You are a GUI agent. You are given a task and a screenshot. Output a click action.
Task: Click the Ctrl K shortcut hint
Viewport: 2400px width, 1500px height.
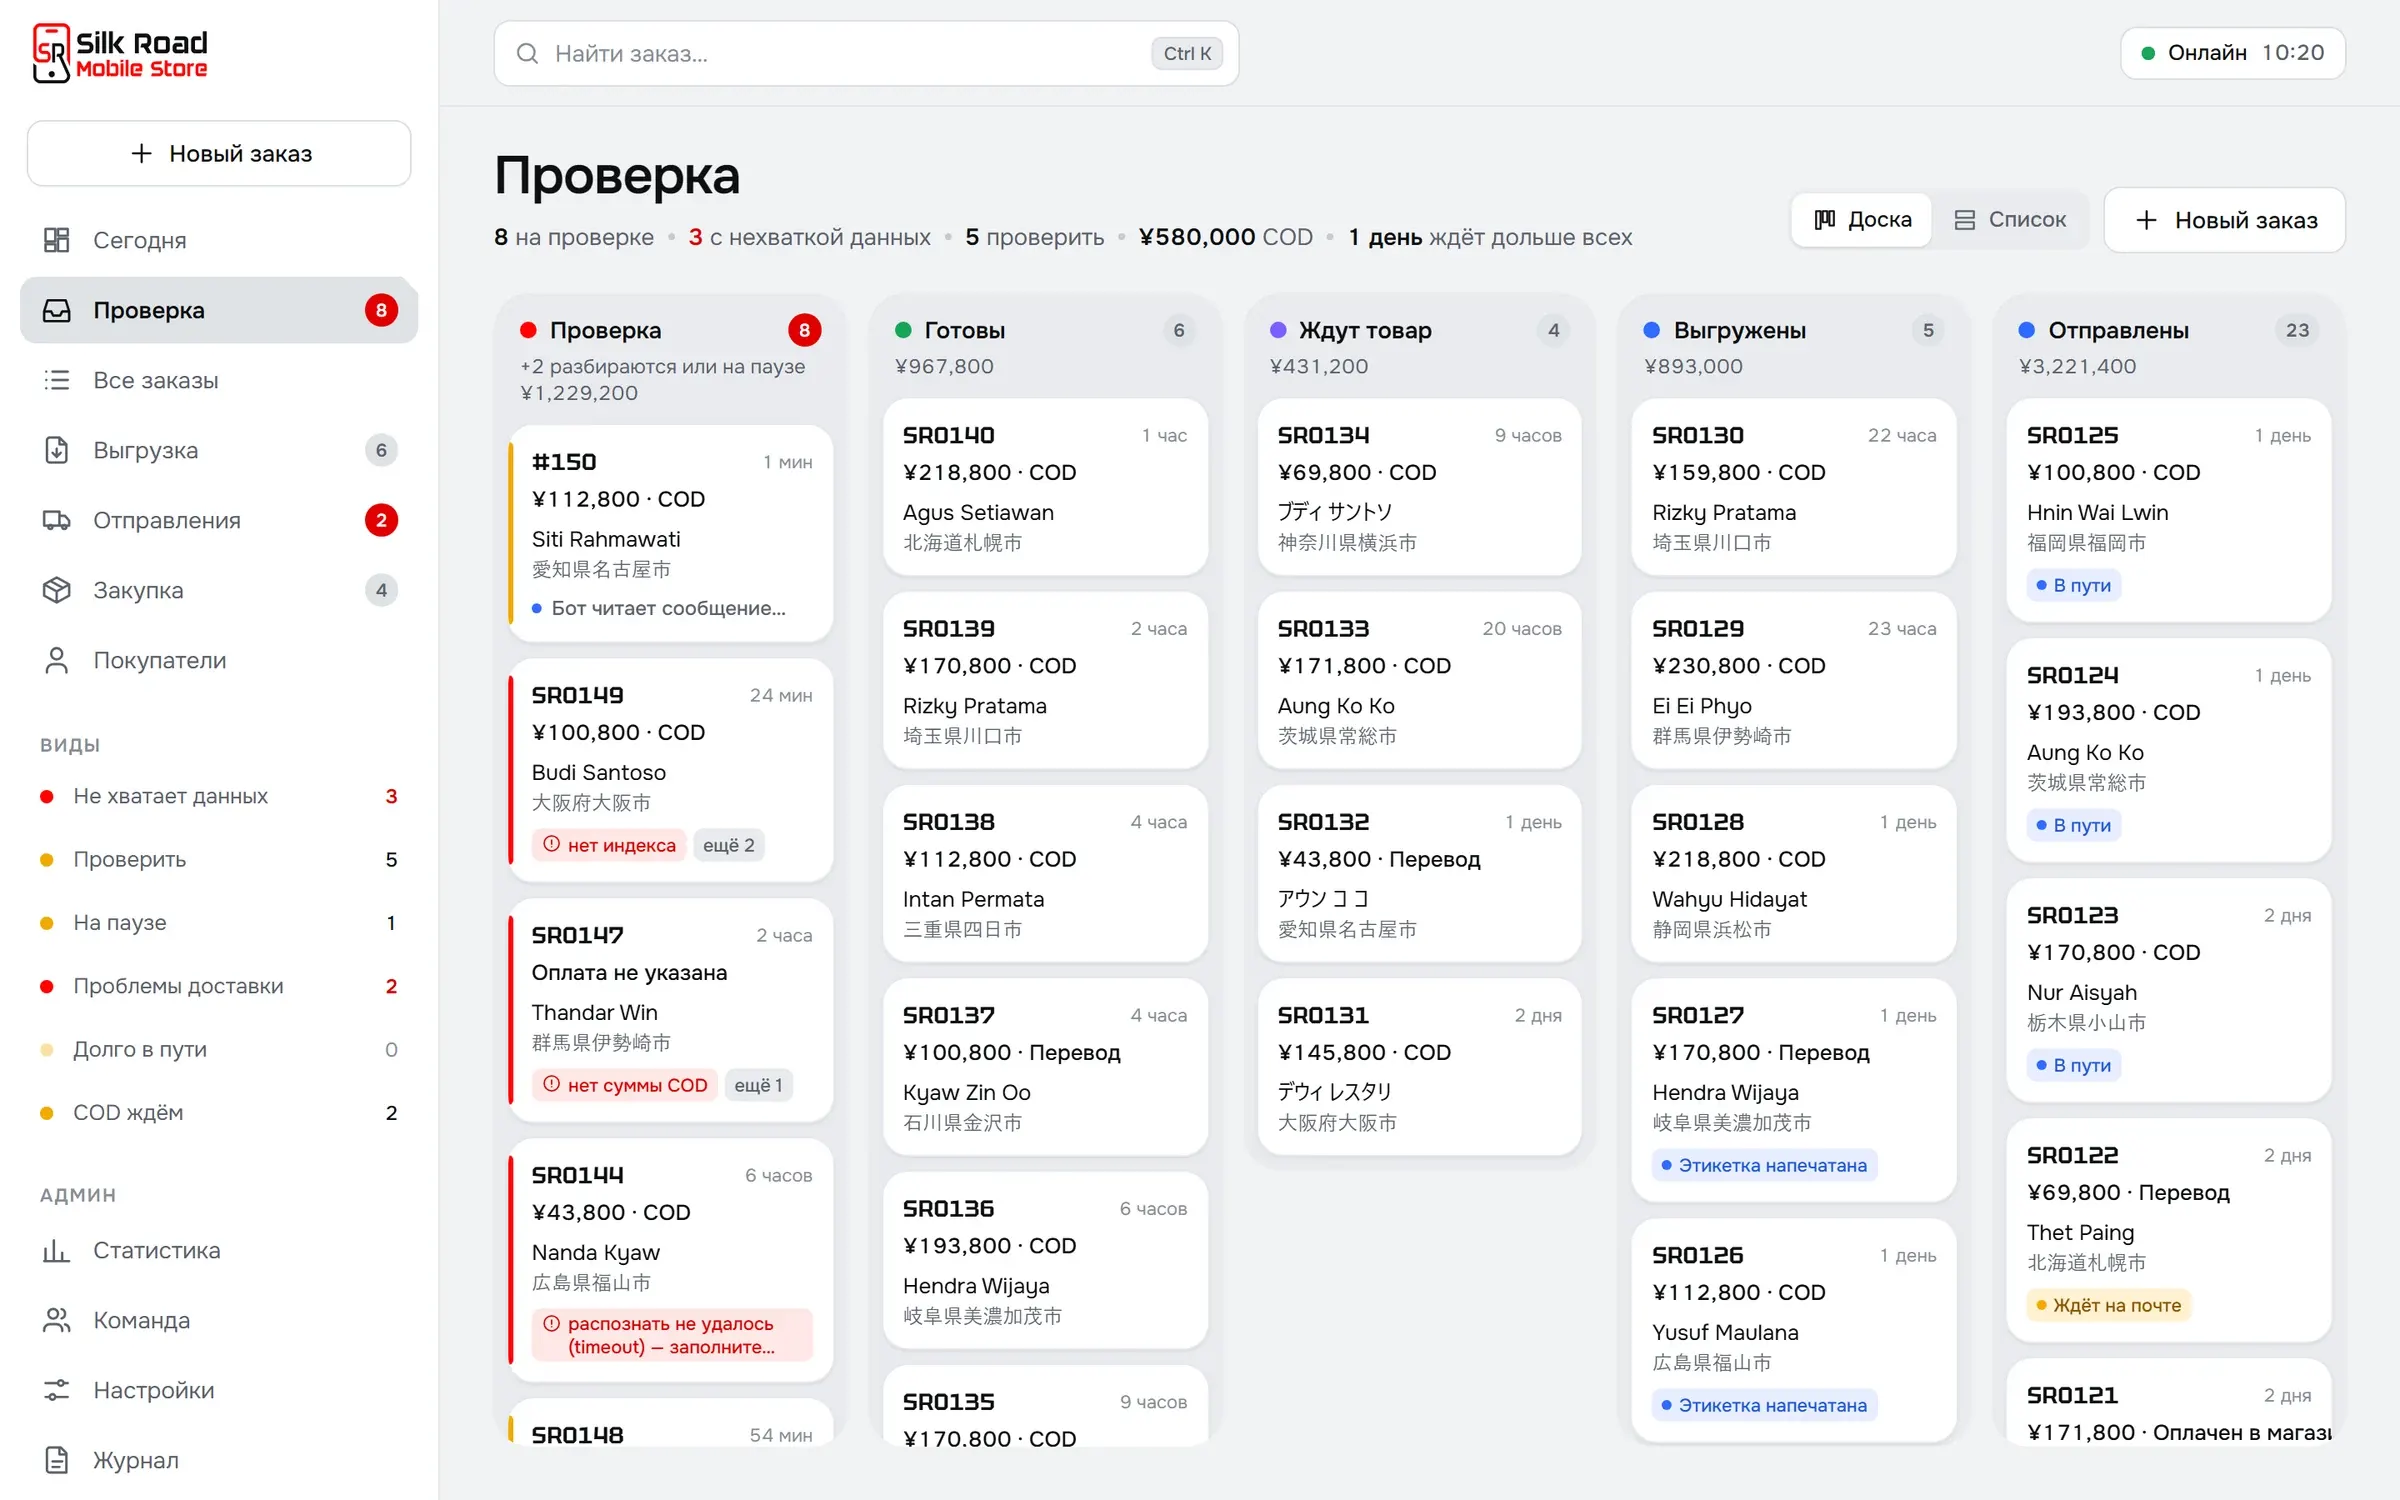(x=1187, y=53)
